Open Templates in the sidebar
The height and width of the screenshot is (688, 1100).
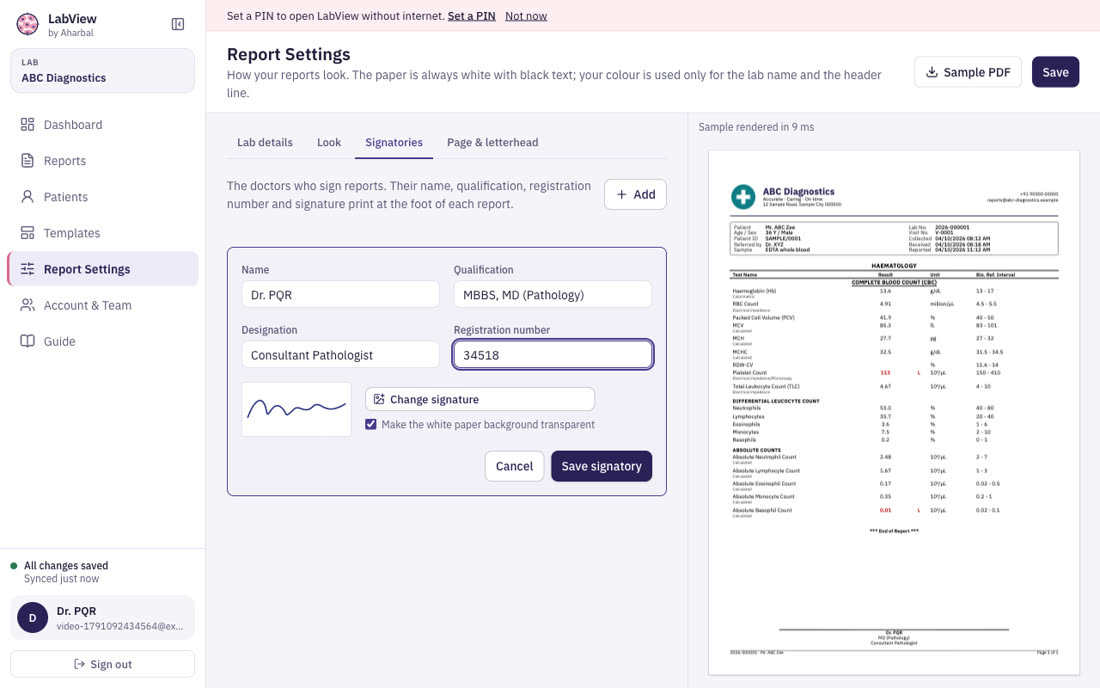[x=103, y=233]
